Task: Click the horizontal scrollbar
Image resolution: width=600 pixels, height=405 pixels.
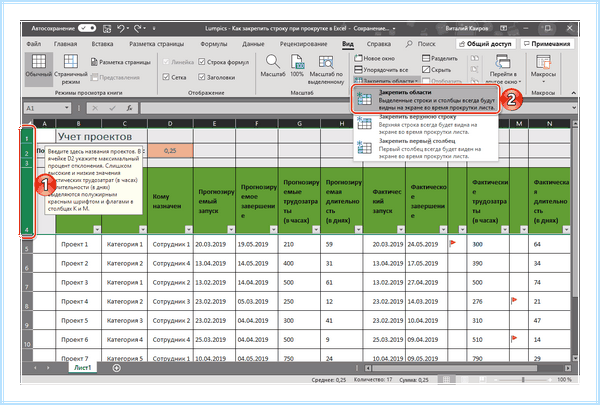Action: click(455, 368)
